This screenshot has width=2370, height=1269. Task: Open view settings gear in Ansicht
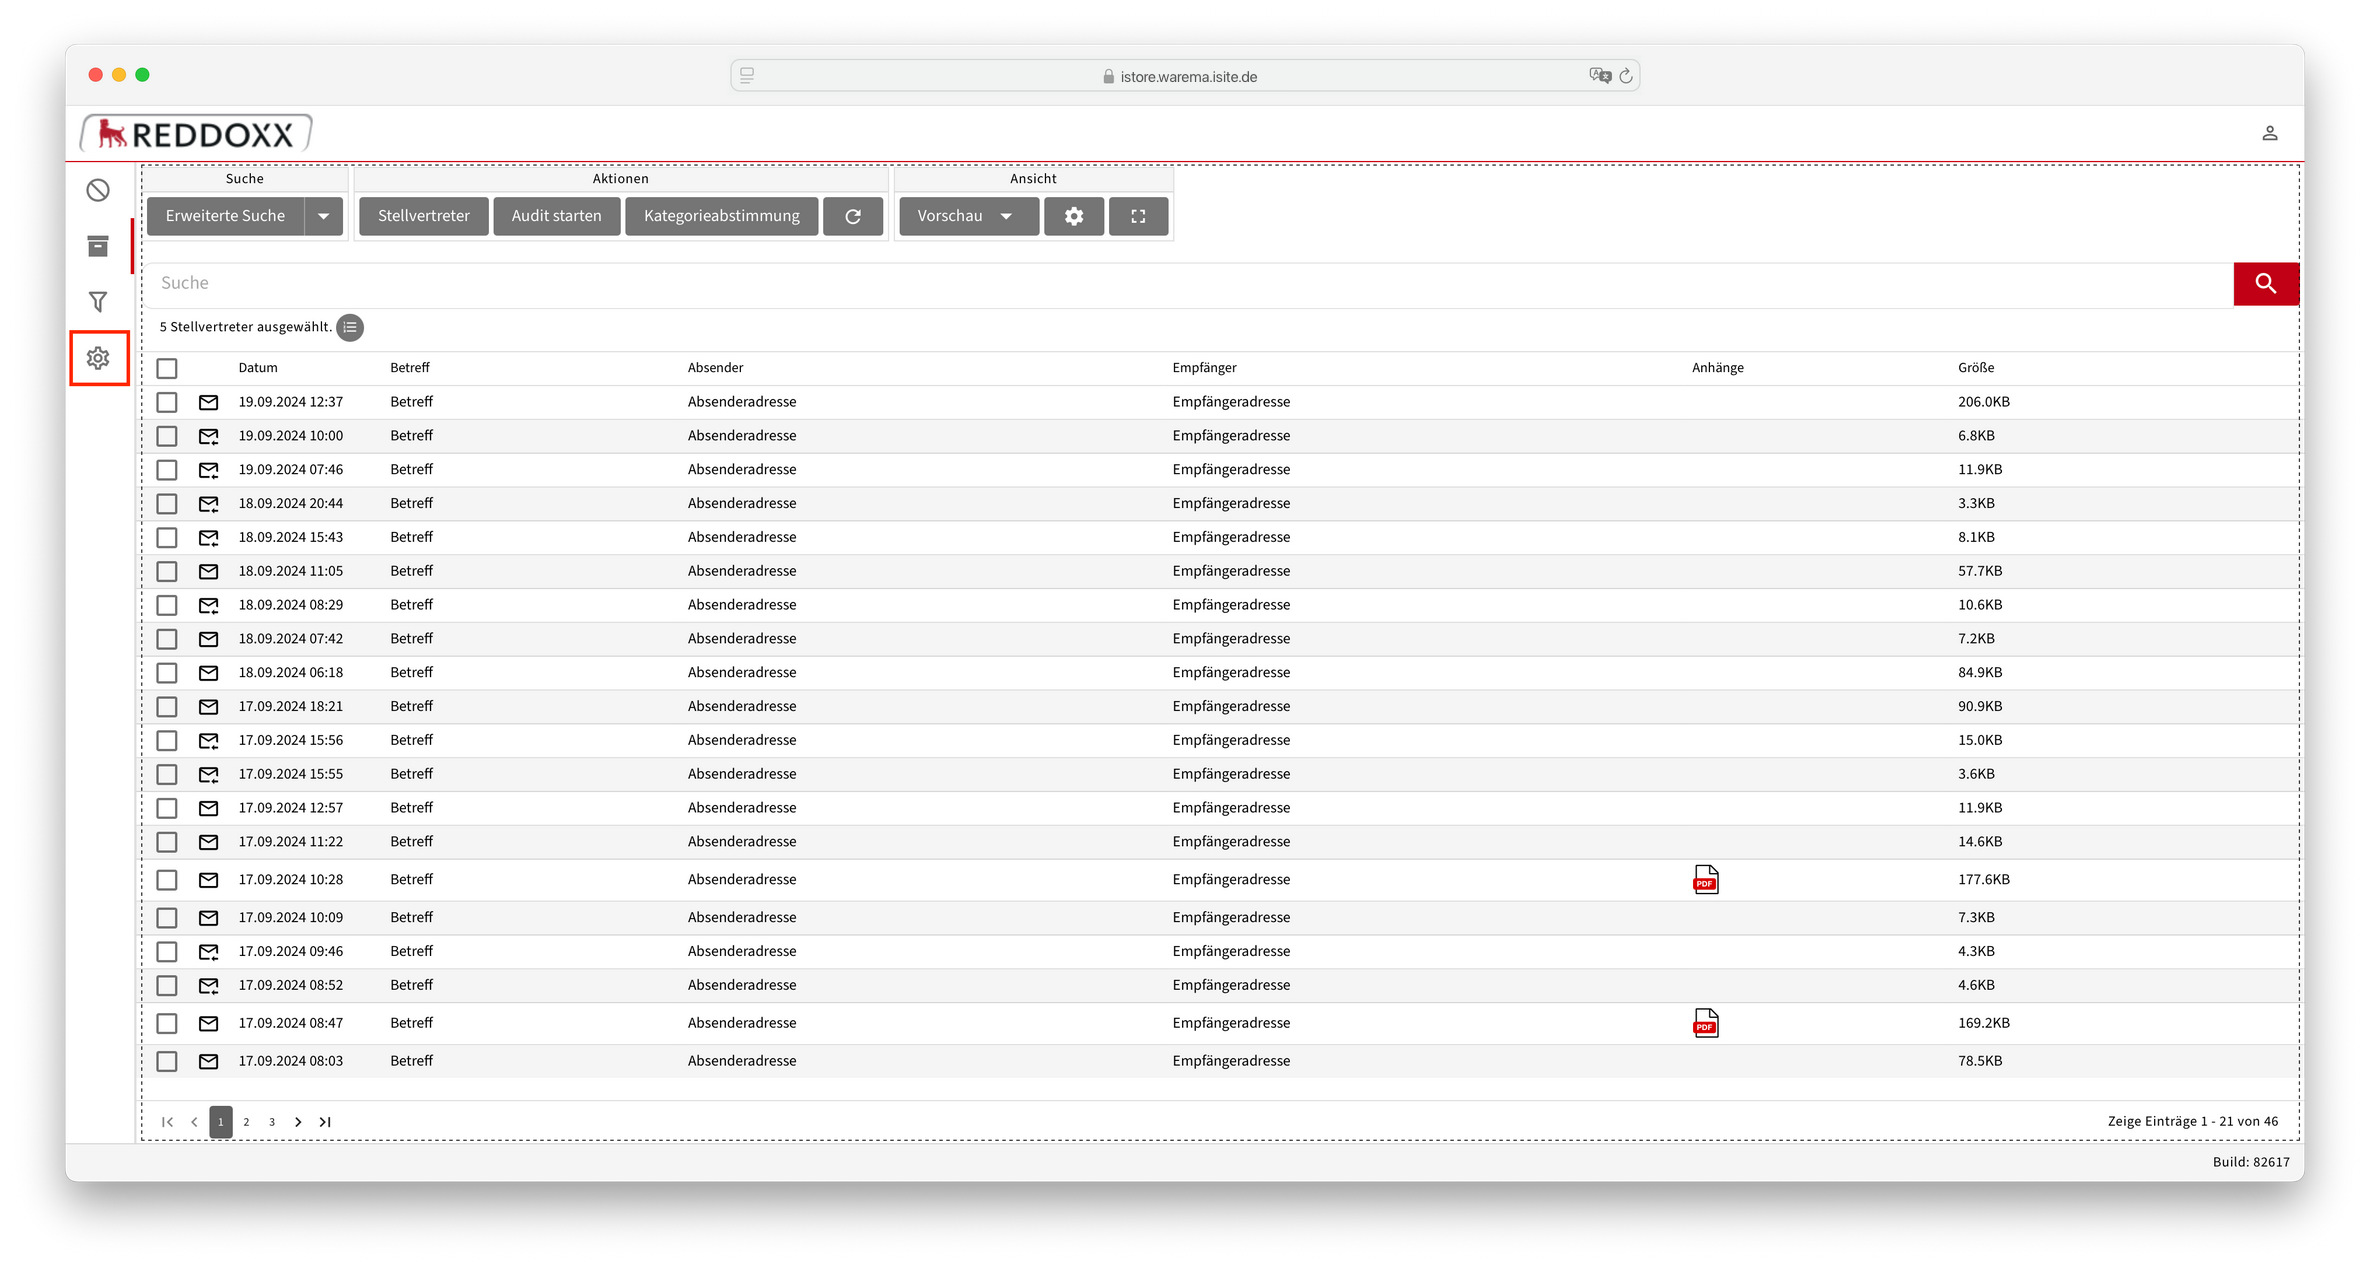pyautogui.click(x=1074, y=216)
